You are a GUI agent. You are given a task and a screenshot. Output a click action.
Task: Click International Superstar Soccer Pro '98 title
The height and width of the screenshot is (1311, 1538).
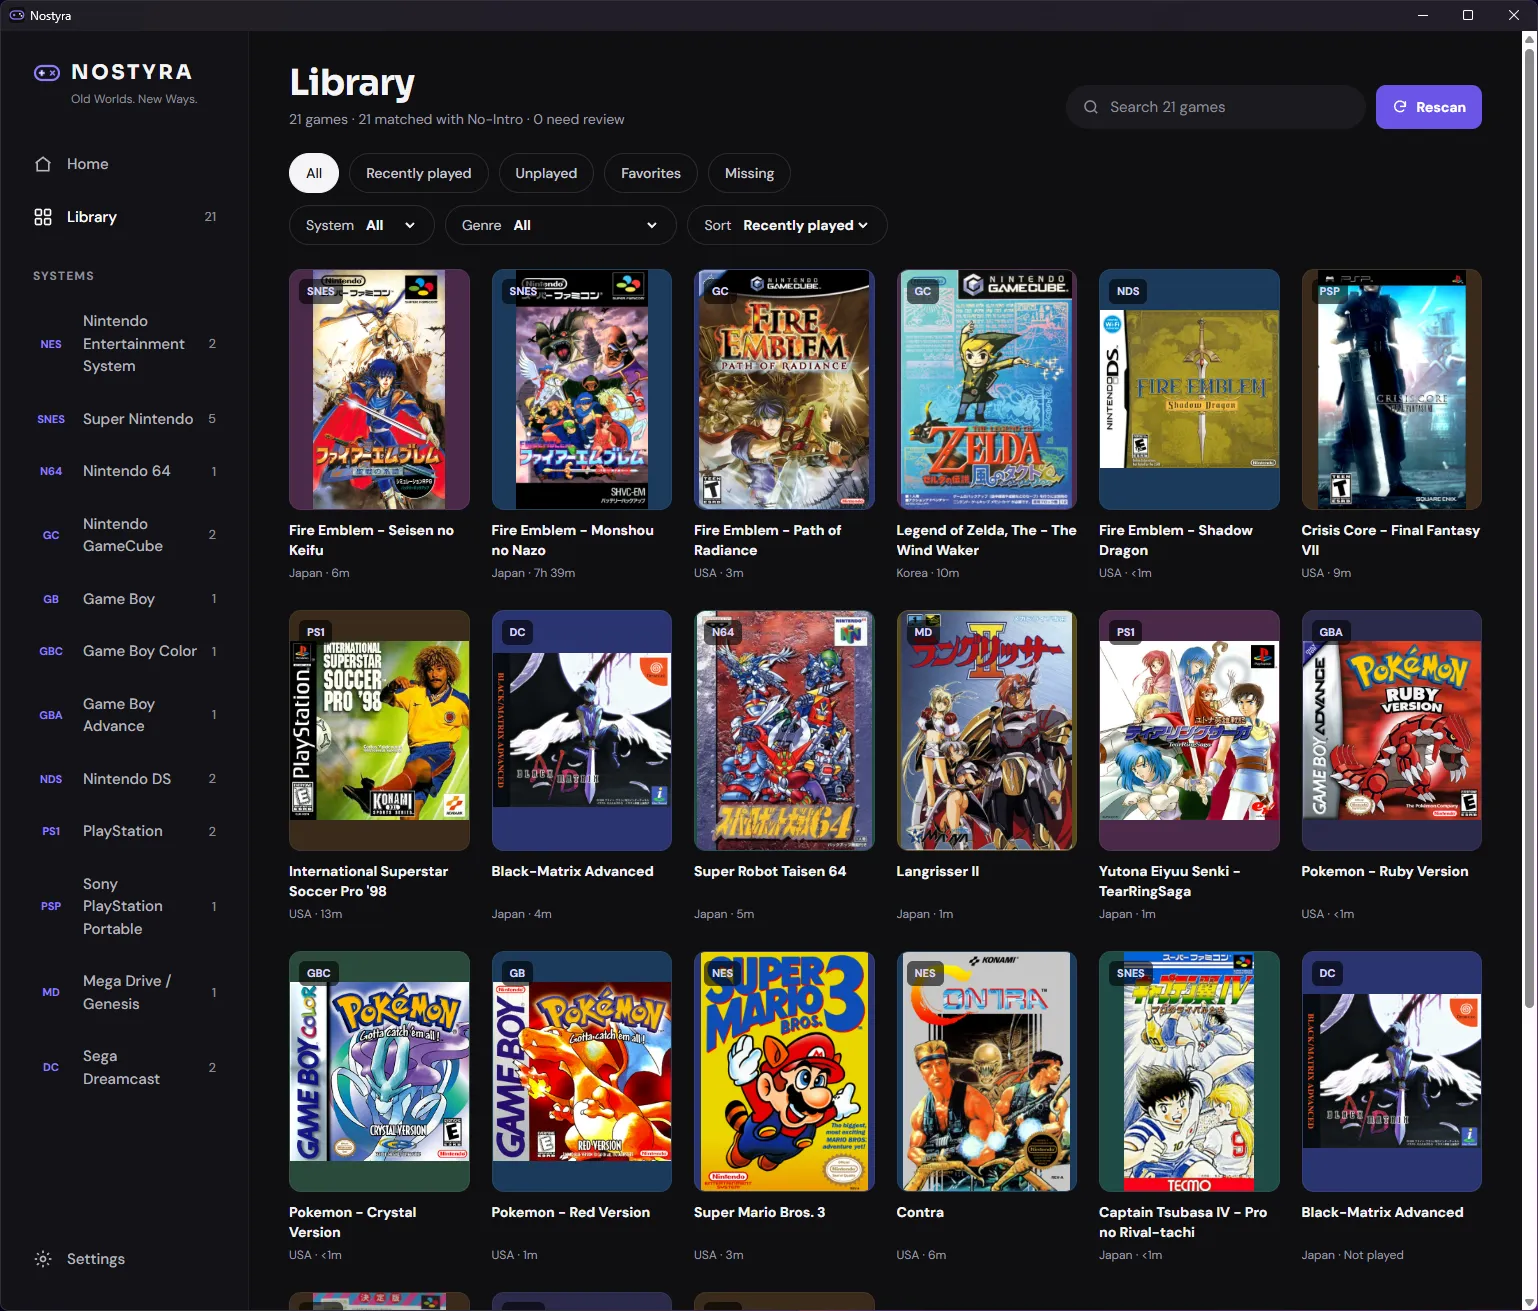point(368,882)
